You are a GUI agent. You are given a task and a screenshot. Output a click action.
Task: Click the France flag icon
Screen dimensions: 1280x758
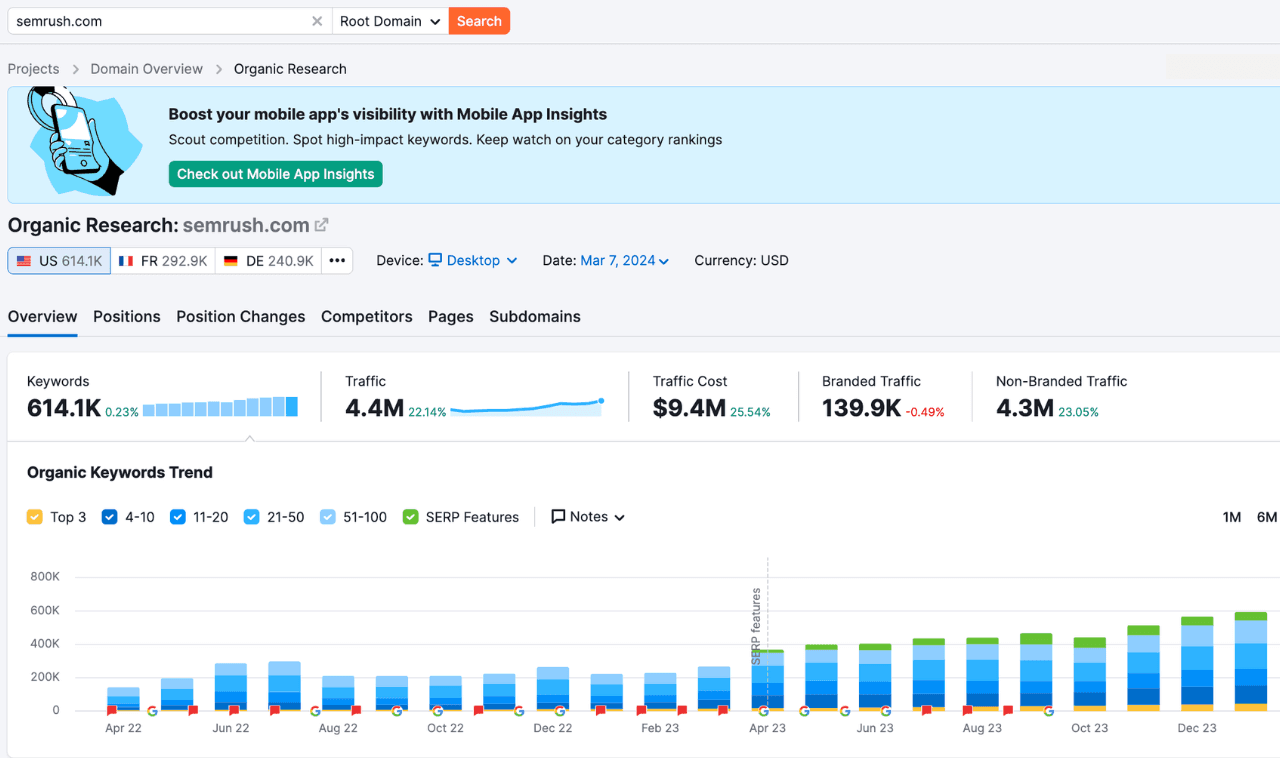coord(126,261)
